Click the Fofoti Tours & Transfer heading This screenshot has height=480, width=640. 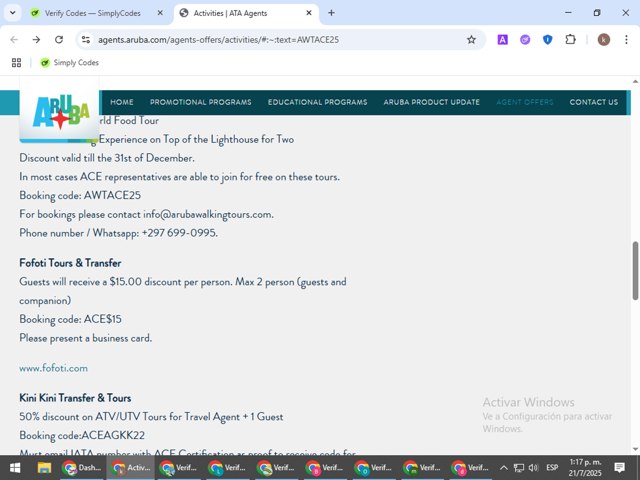(x=70, y=263)
